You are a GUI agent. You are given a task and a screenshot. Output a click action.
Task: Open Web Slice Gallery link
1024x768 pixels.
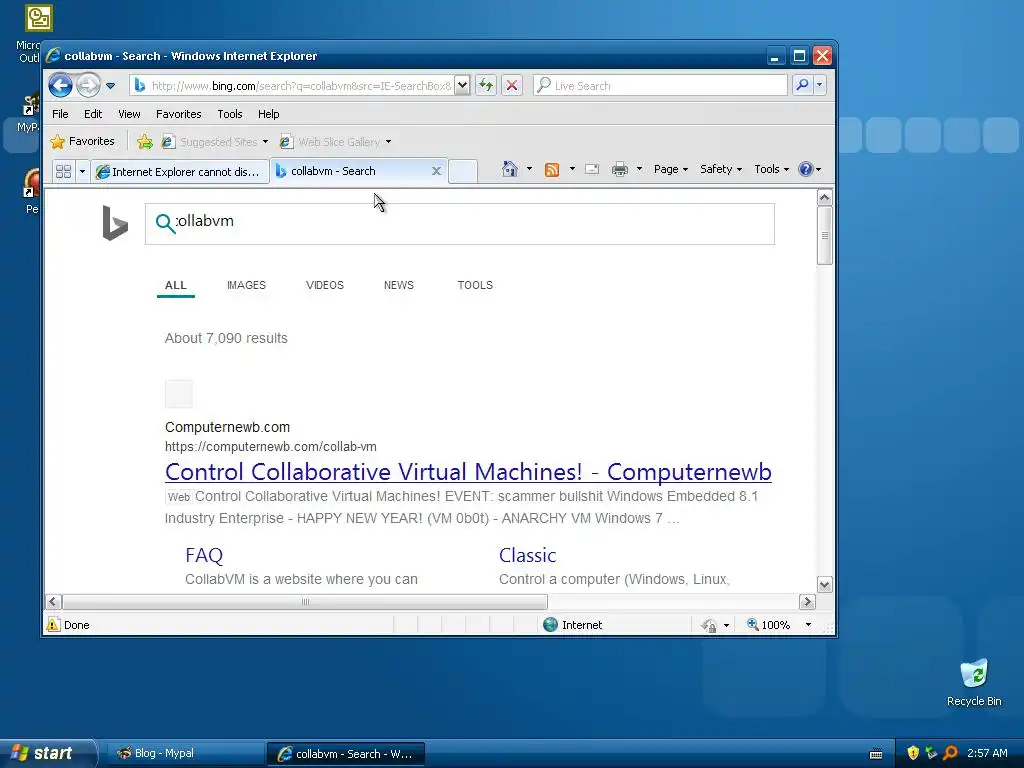tap(335, 141)
